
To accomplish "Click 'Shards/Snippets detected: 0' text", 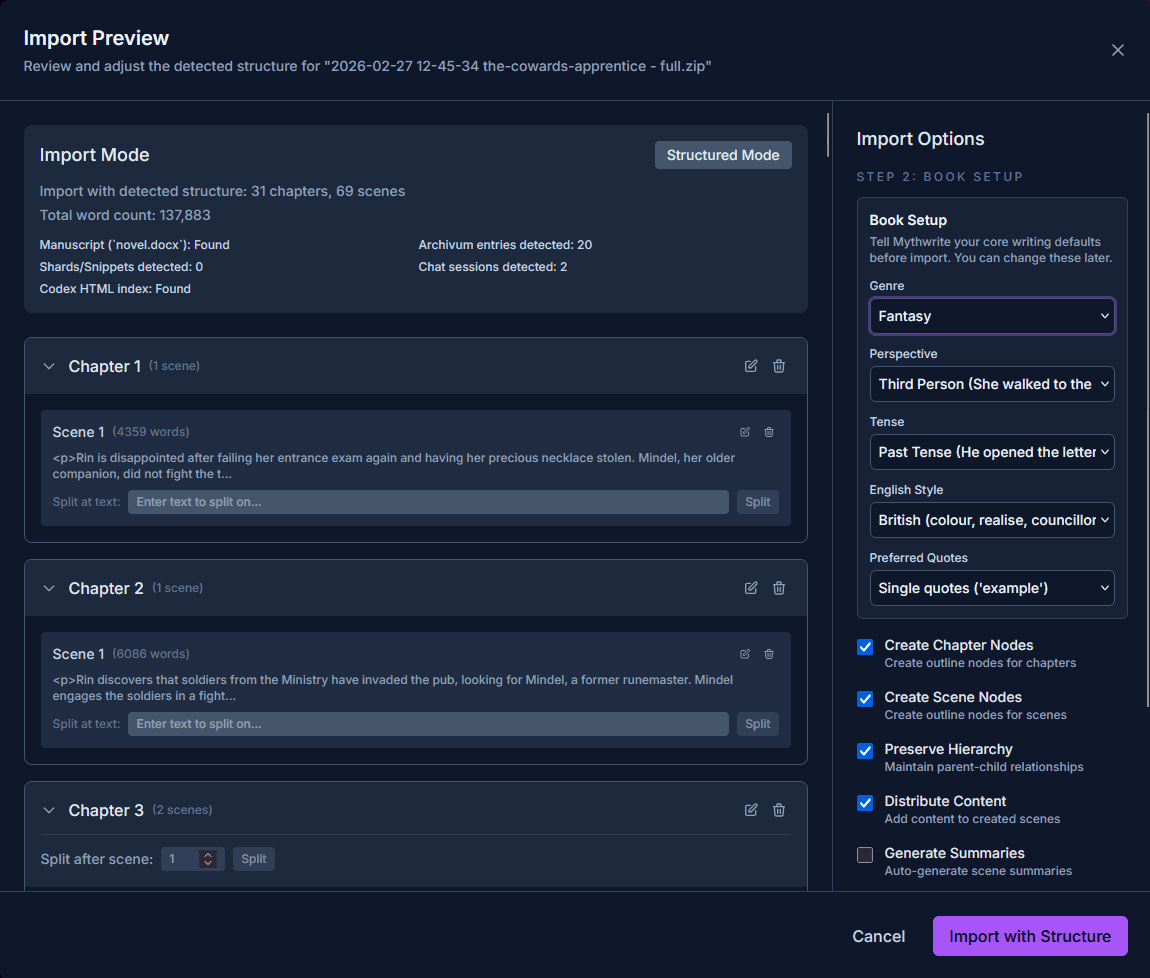I will pyautogui.click(x=121, y=267).
